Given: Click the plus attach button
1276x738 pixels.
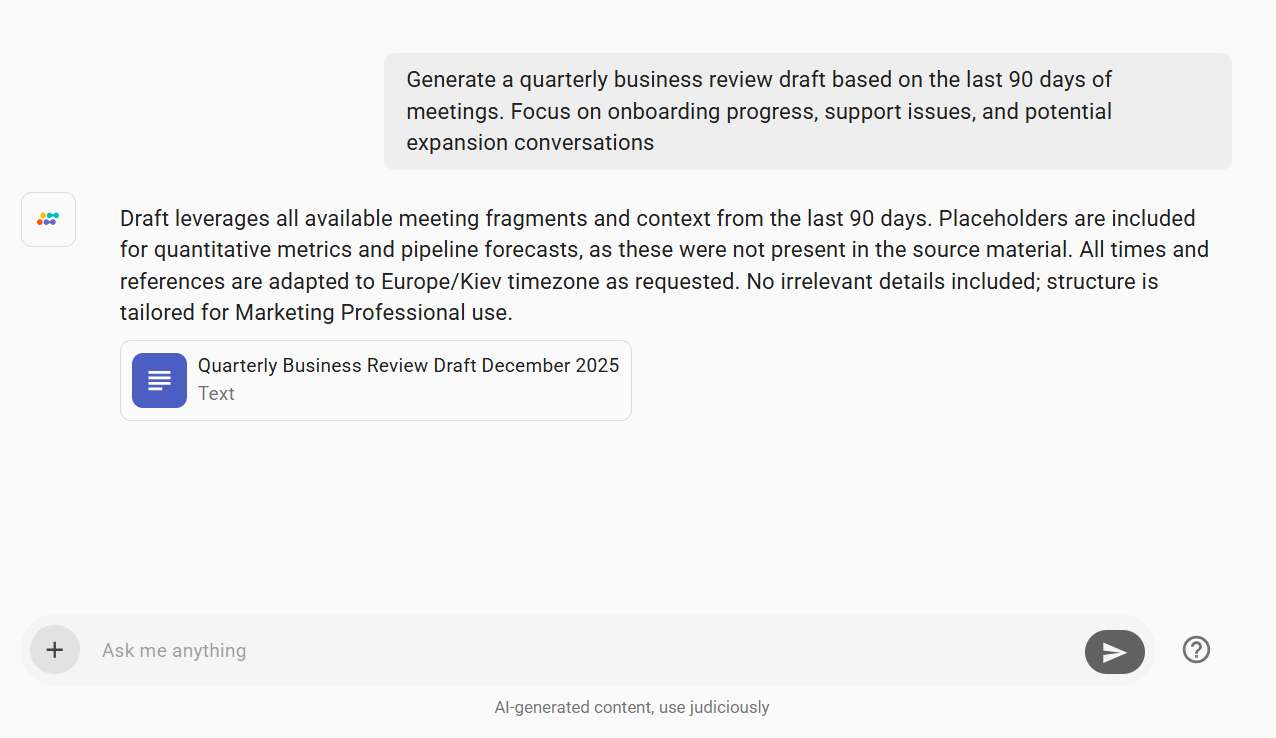Looking at the screenshot, I should pos(55,650).
